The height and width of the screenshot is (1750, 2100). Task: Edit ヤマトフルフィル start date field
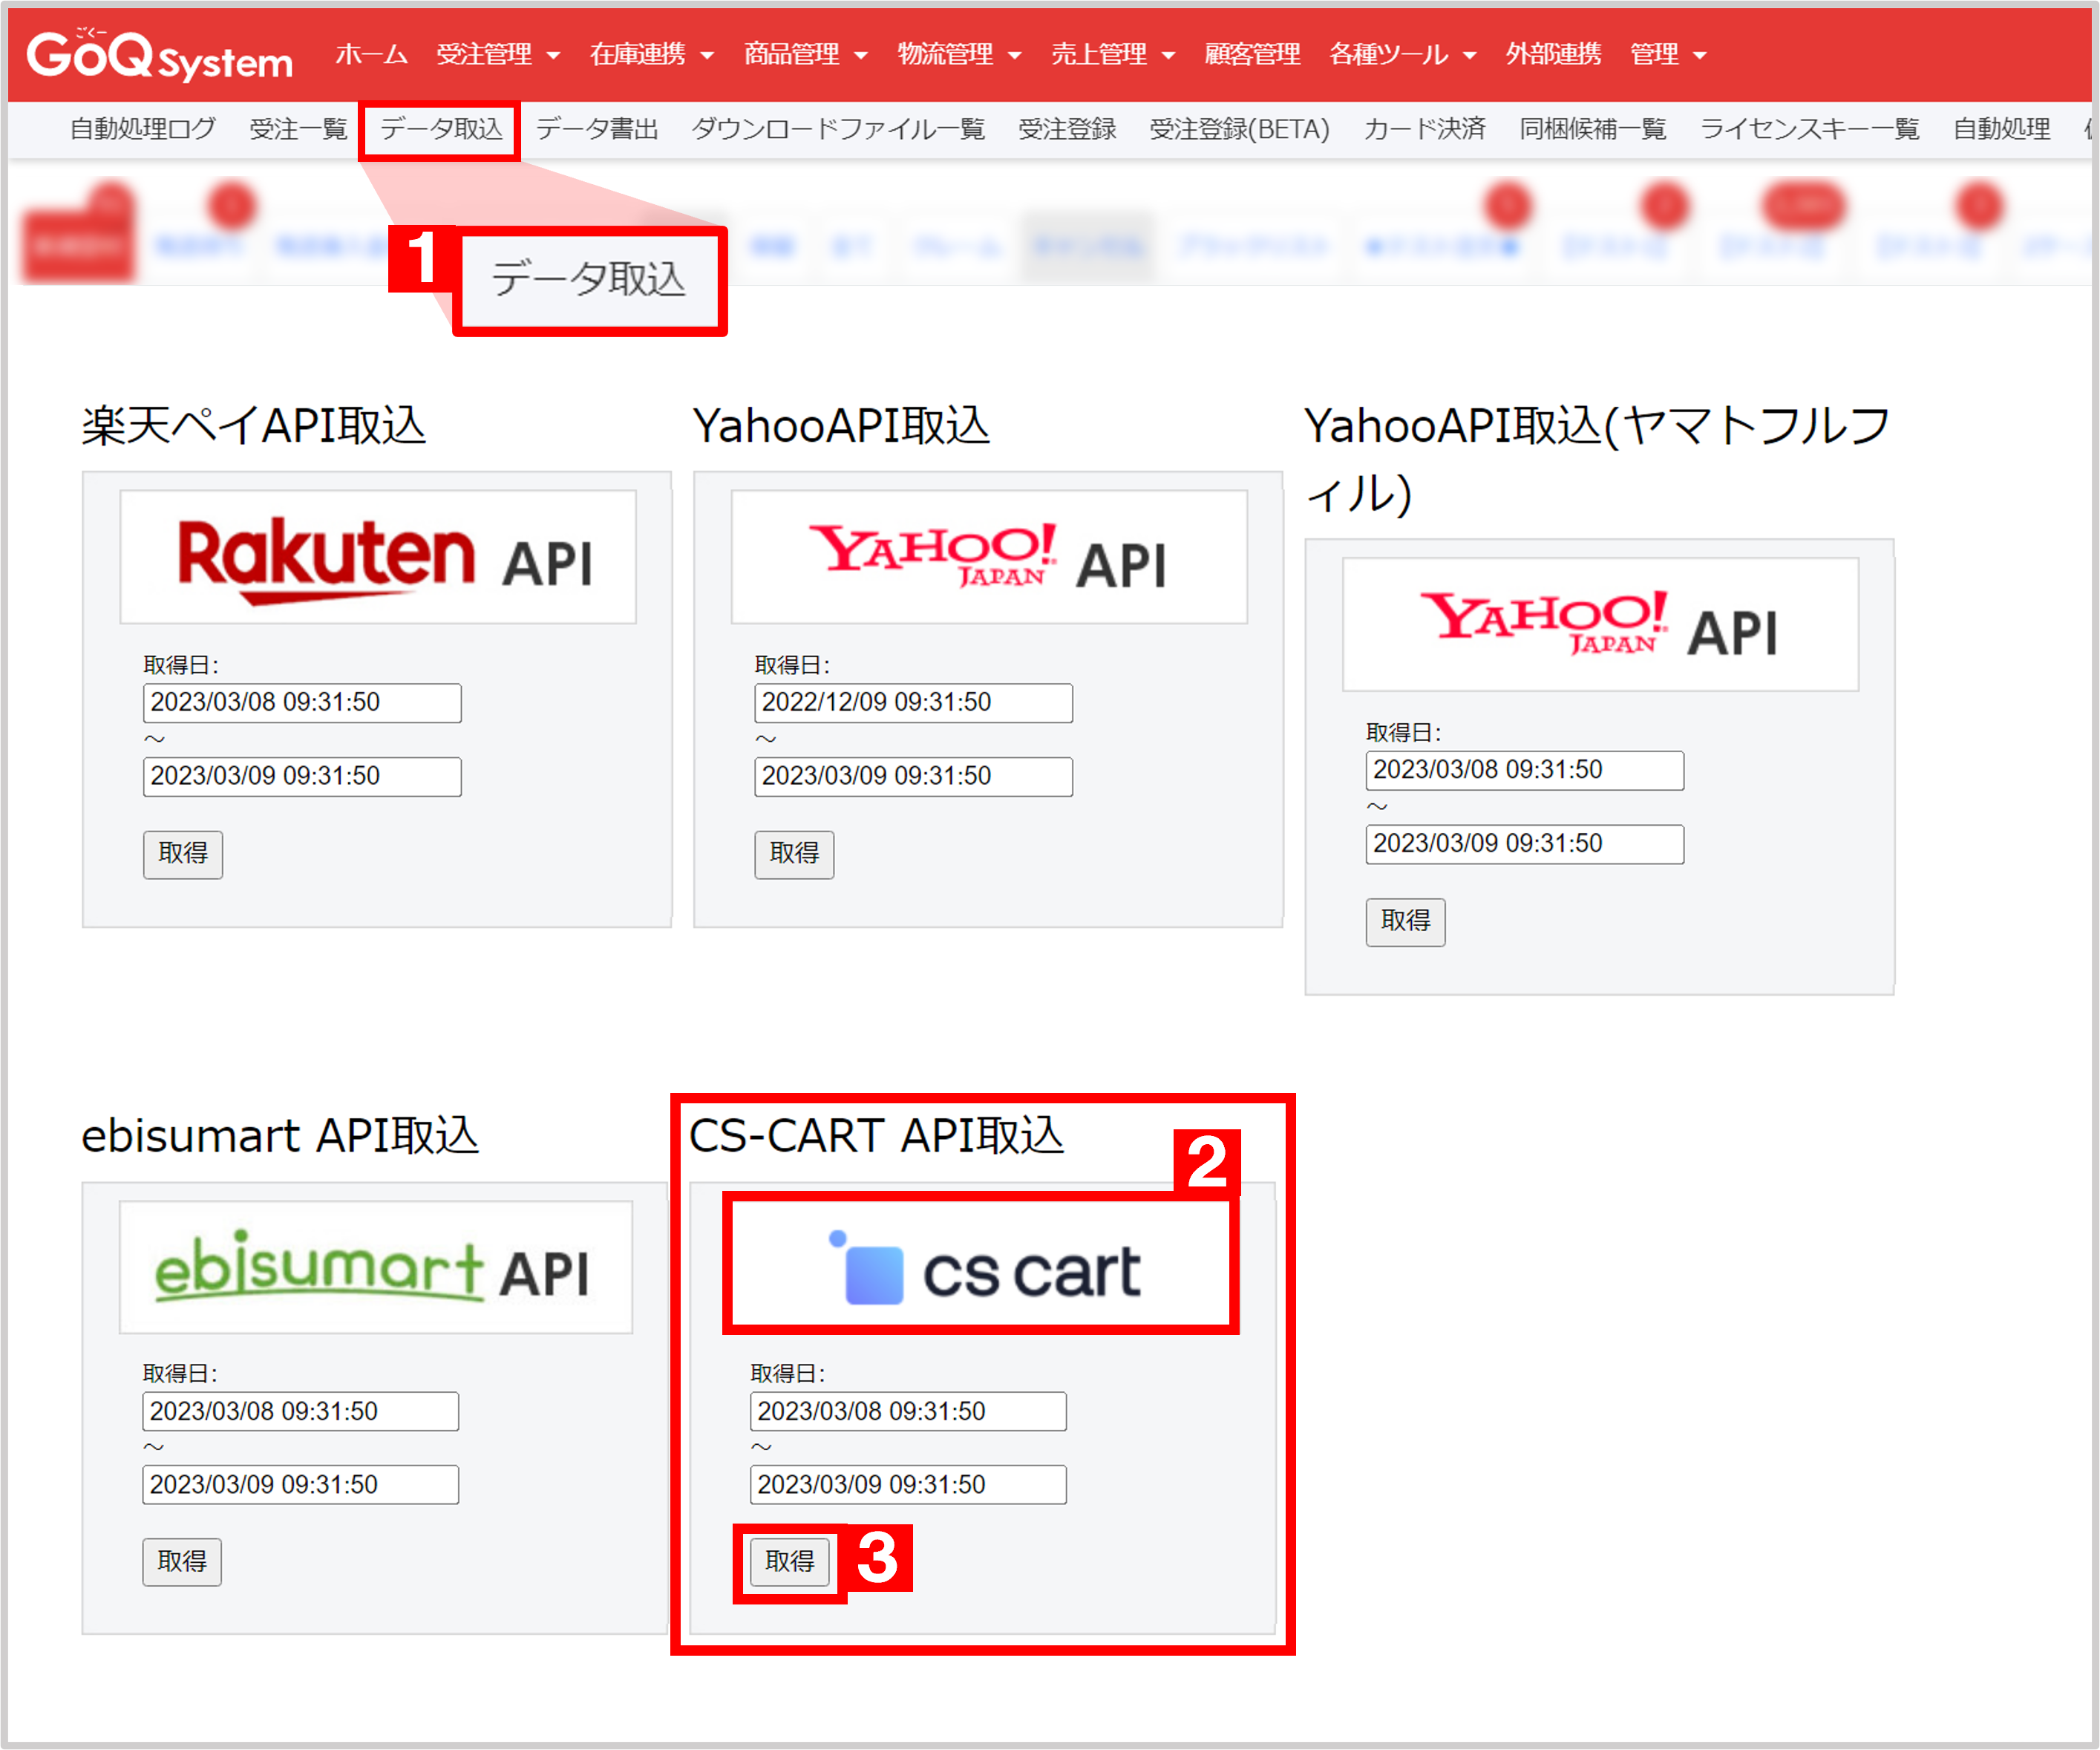pyautogui.click(x=1525, y=771)
